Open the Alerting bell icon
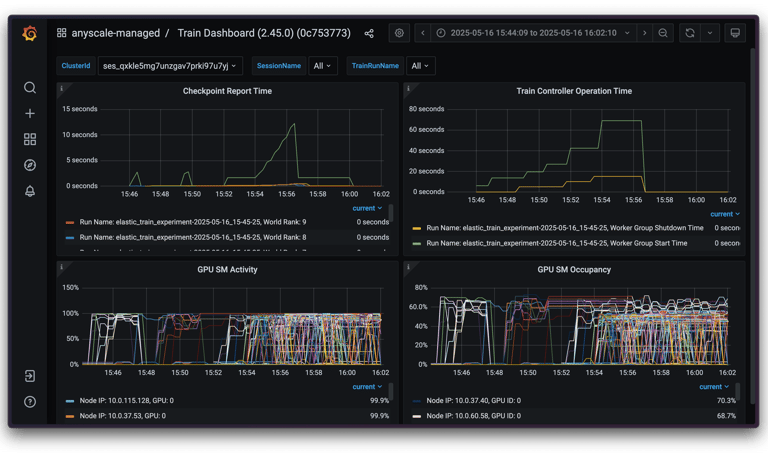 click(x=30, y=191)
